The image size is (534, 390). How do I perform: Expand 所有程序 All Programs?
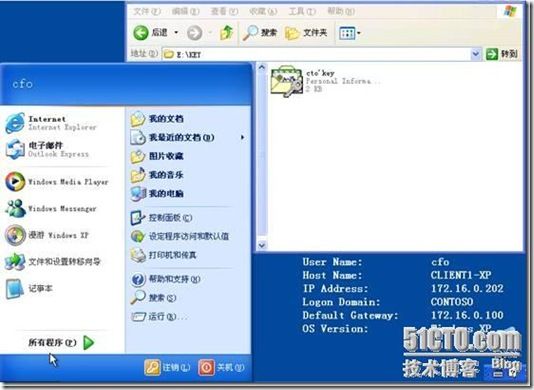click(x=61, y=342)
